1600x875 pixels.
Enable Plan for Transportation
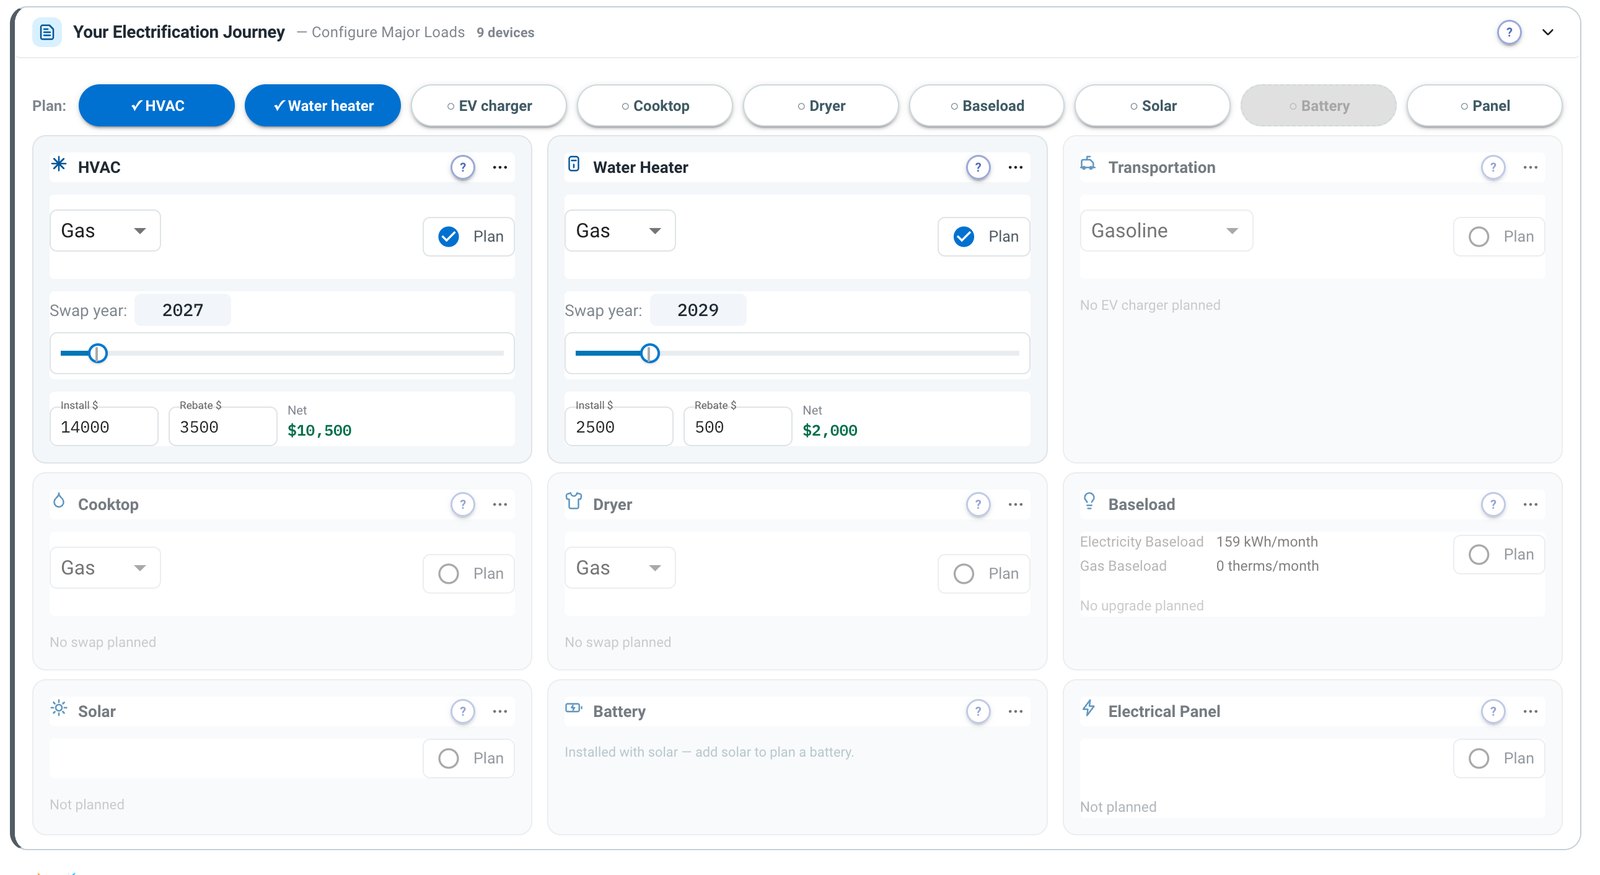1499,236
